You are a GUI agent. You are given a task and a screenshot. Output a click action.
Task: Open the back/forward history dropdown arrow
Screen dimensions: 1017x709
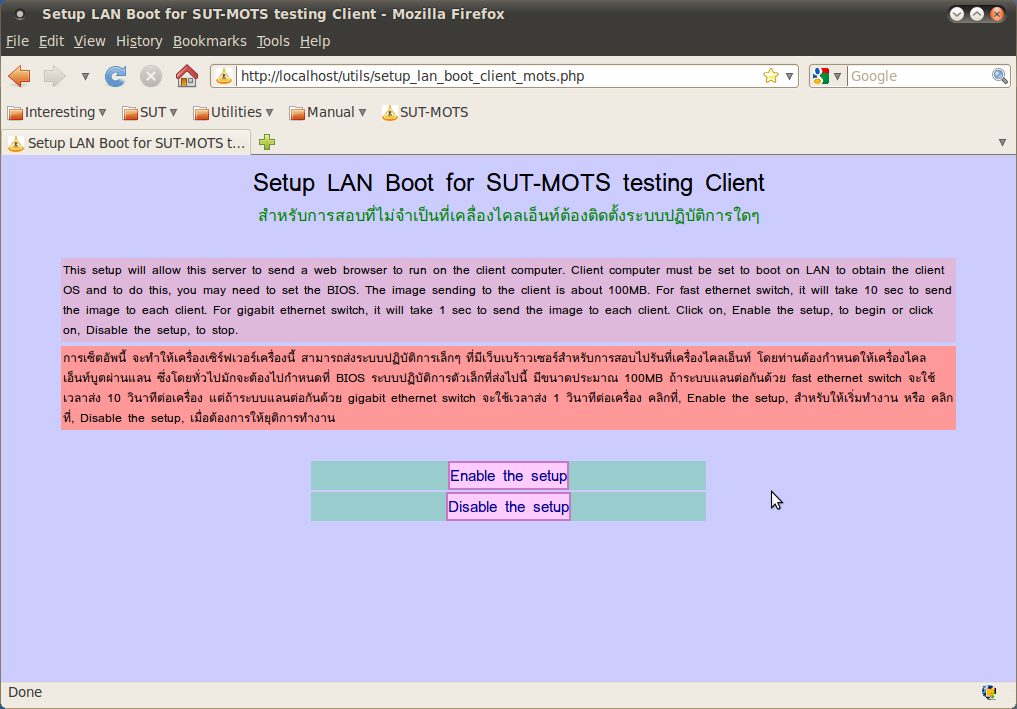[x=85, y=77]
